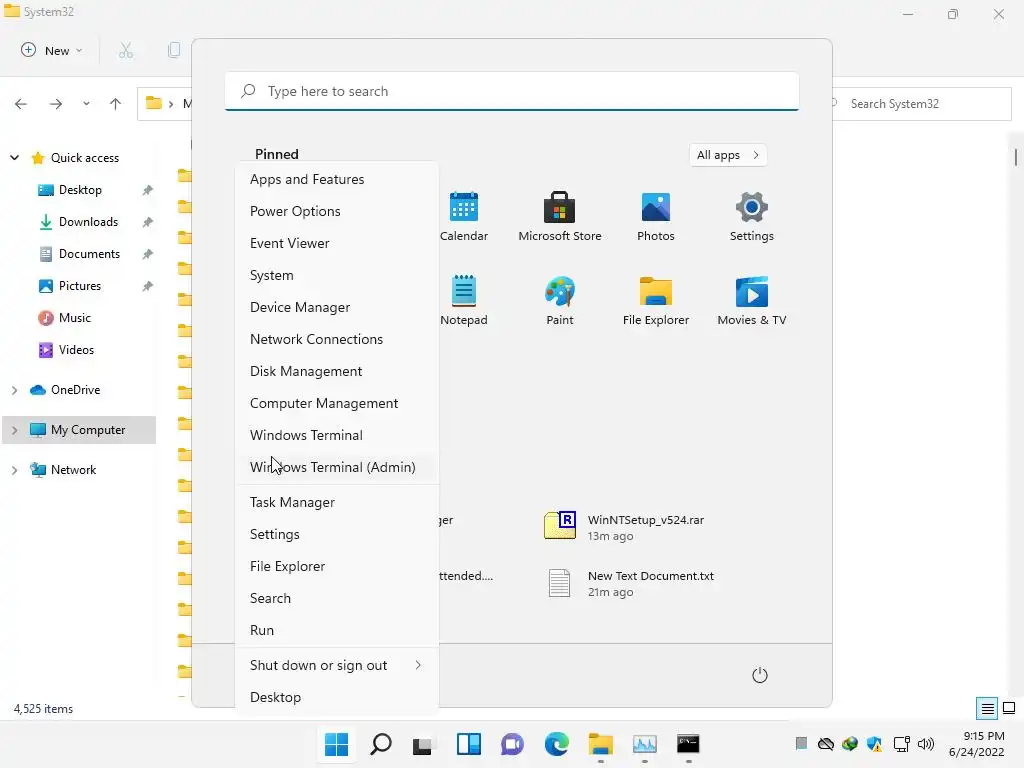Image resolution: width=1024 pixels, height=768 pixels.
Task: Go up one folder level in Explorer
Action: 116,104
